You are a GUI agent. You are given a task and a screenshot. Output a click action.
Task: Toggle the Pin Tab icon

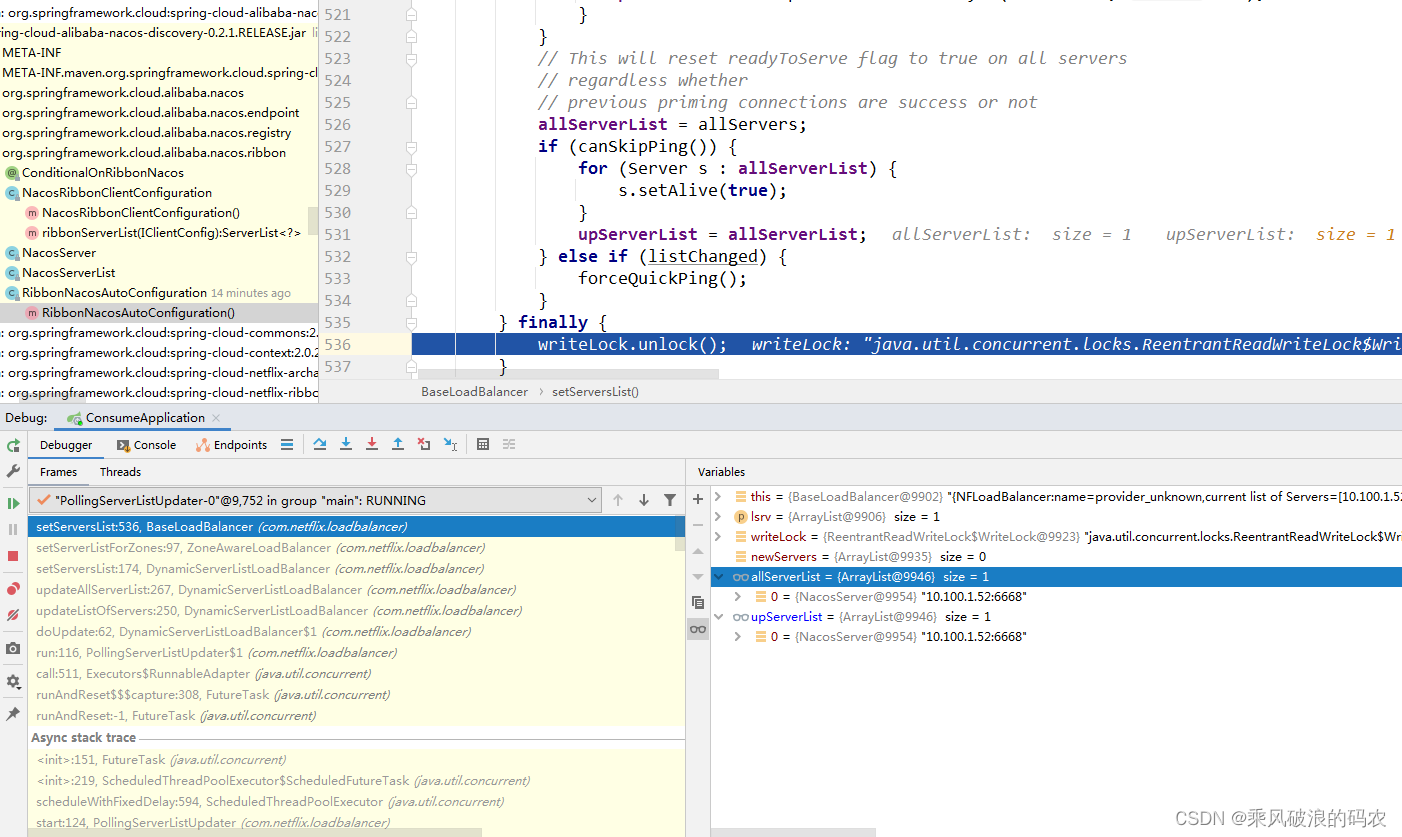point(13,714)
